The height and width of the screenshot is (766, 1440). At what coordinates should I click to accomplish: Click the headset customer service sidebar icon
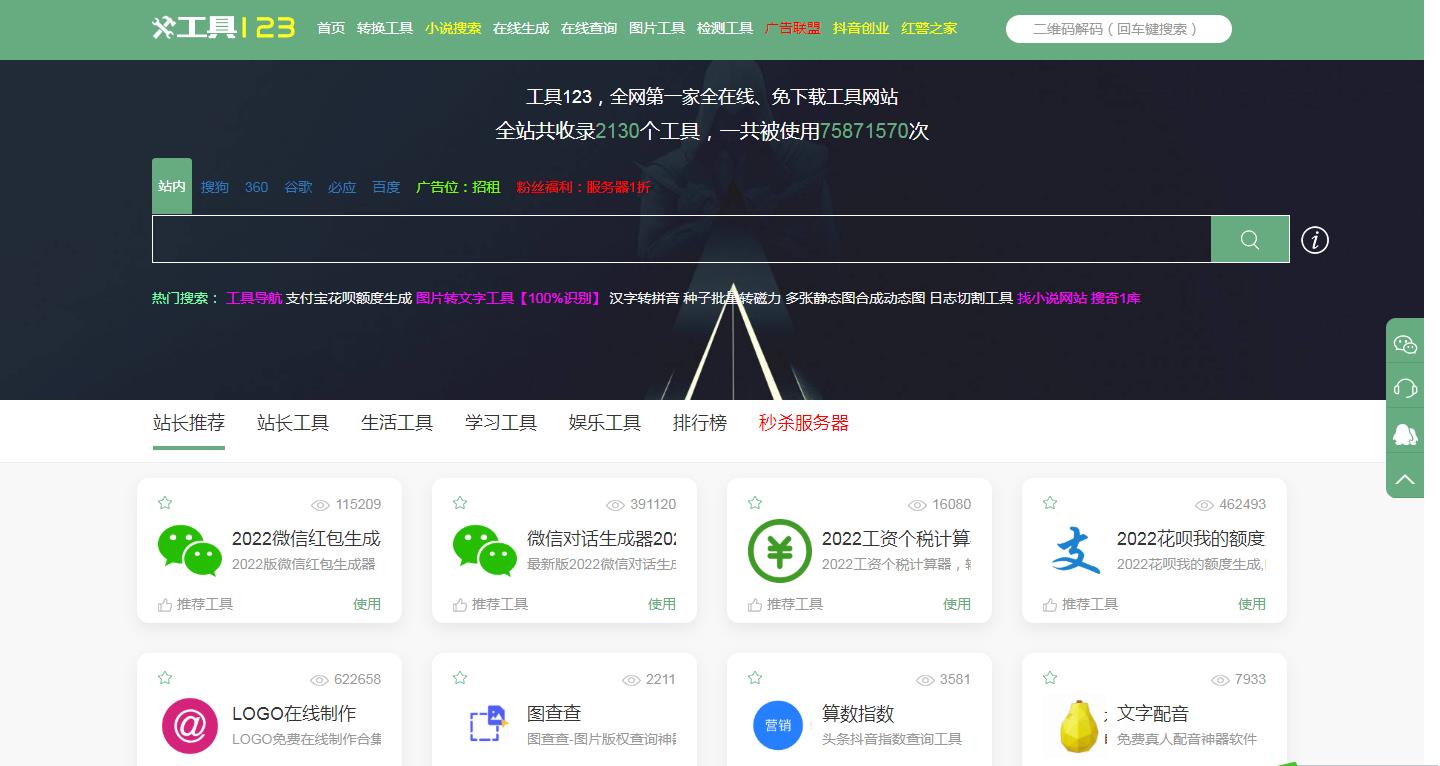click(x=1405, y=387)
